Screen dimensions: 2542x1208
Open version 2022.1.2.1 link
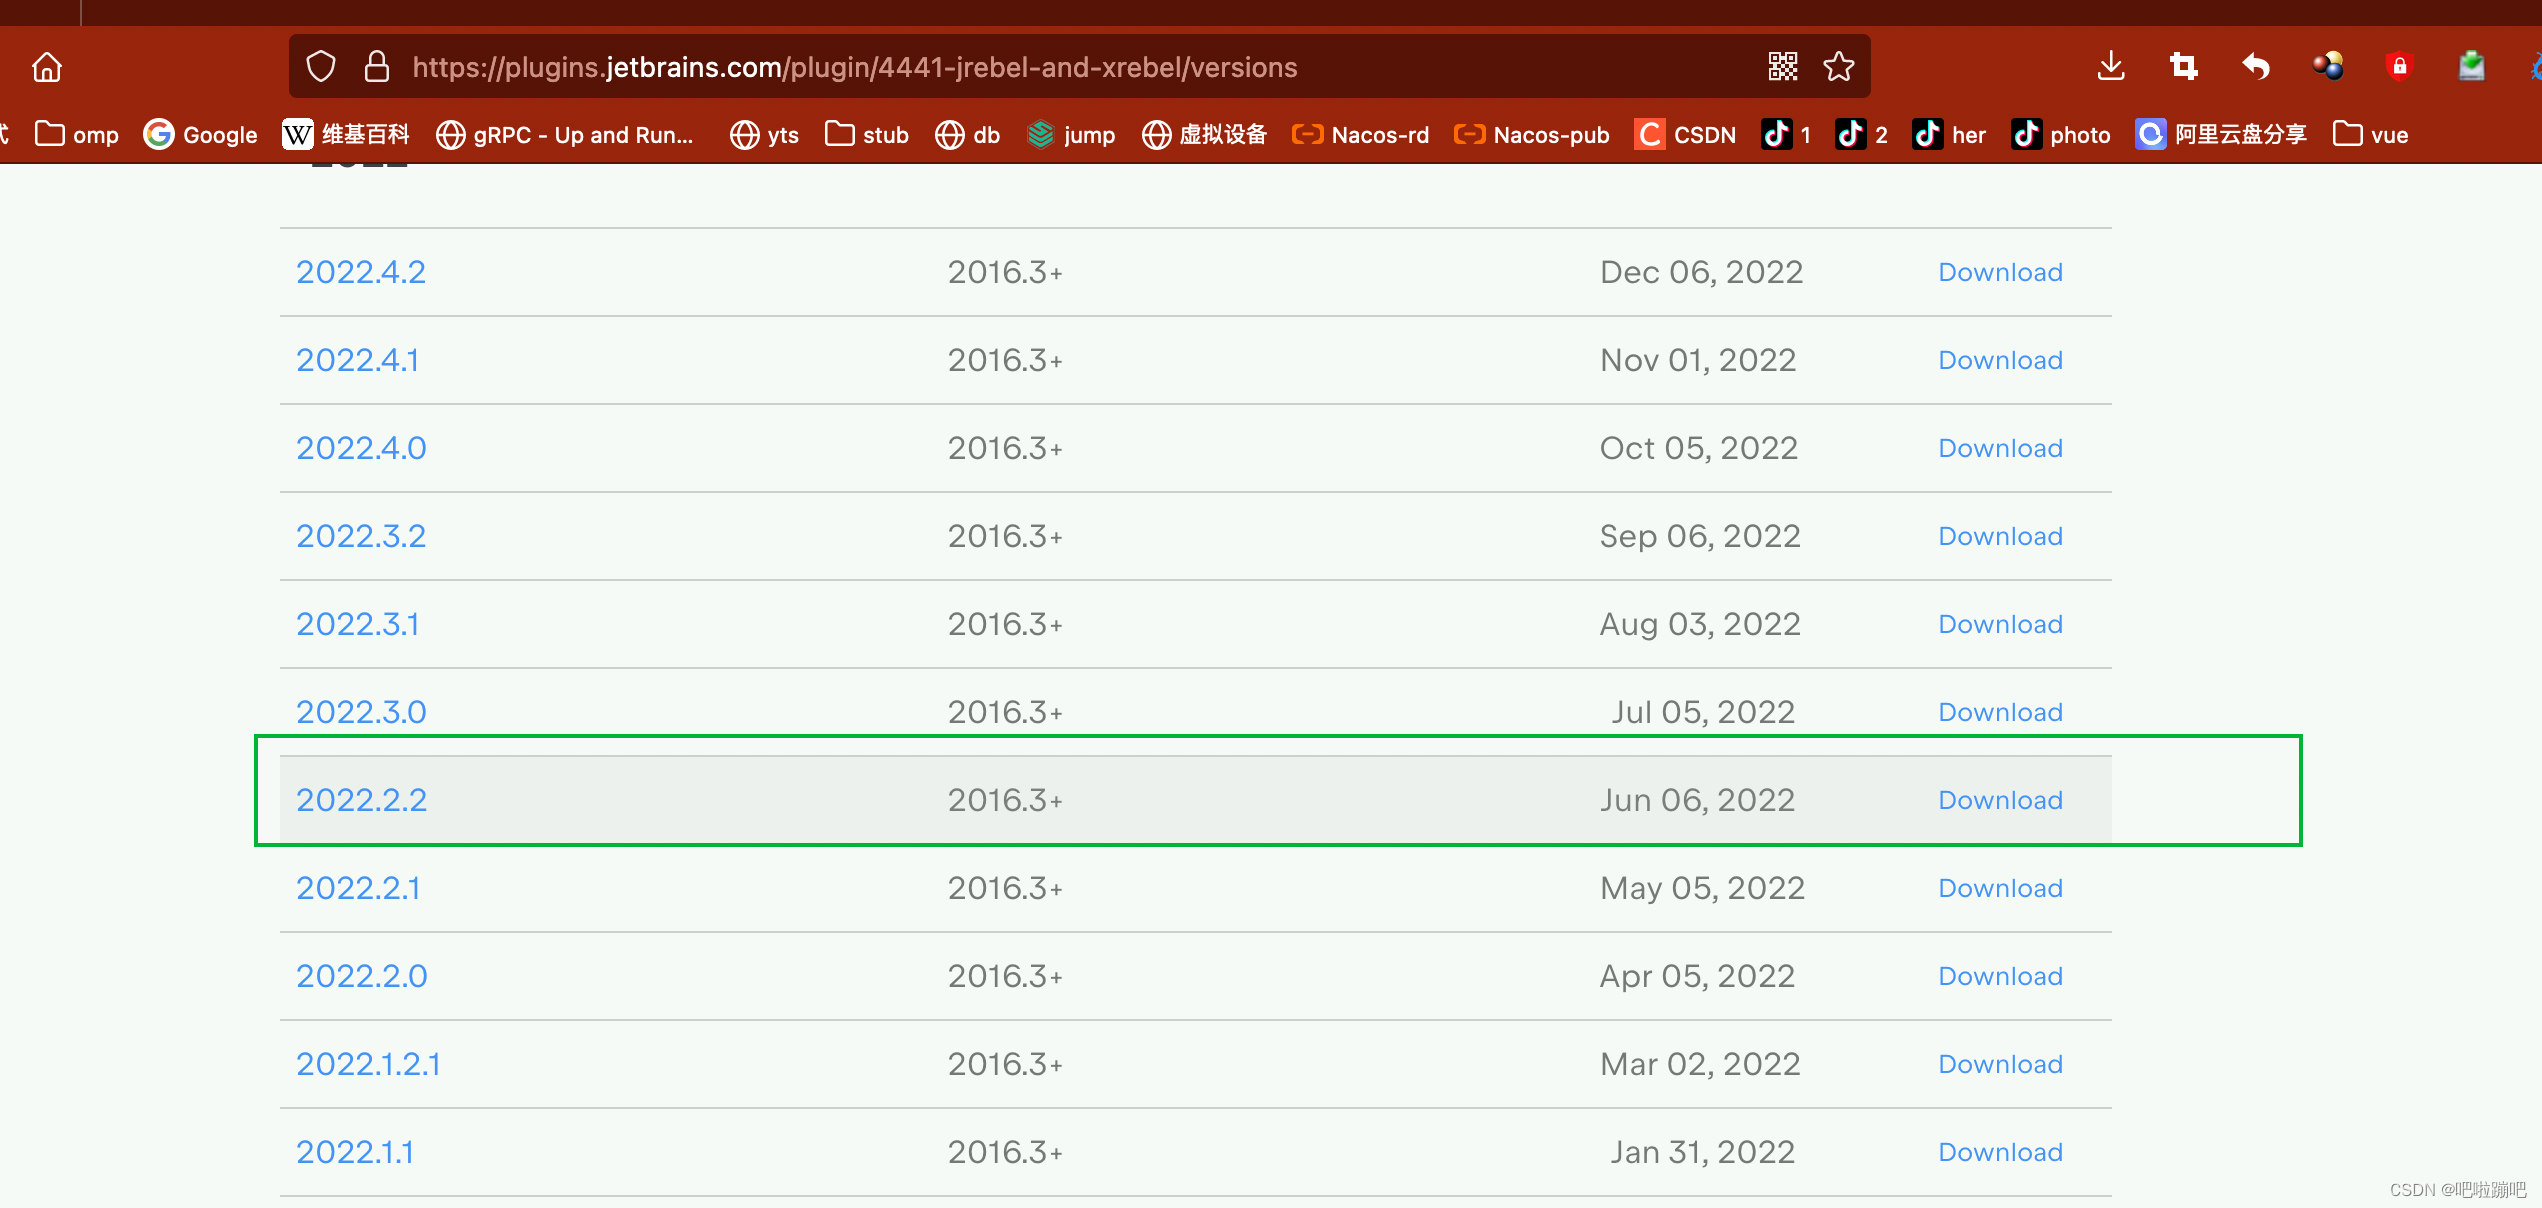(x=368, y=1064)
